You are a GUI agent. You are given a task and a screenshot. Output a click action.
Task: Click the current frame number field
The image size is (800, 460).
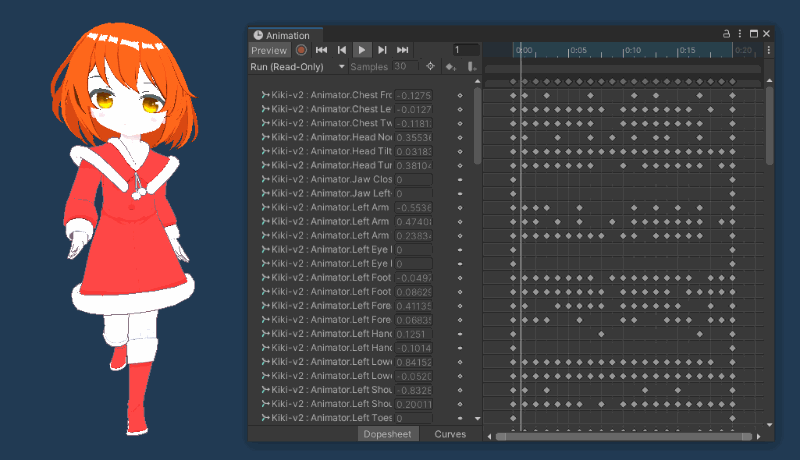466,50
